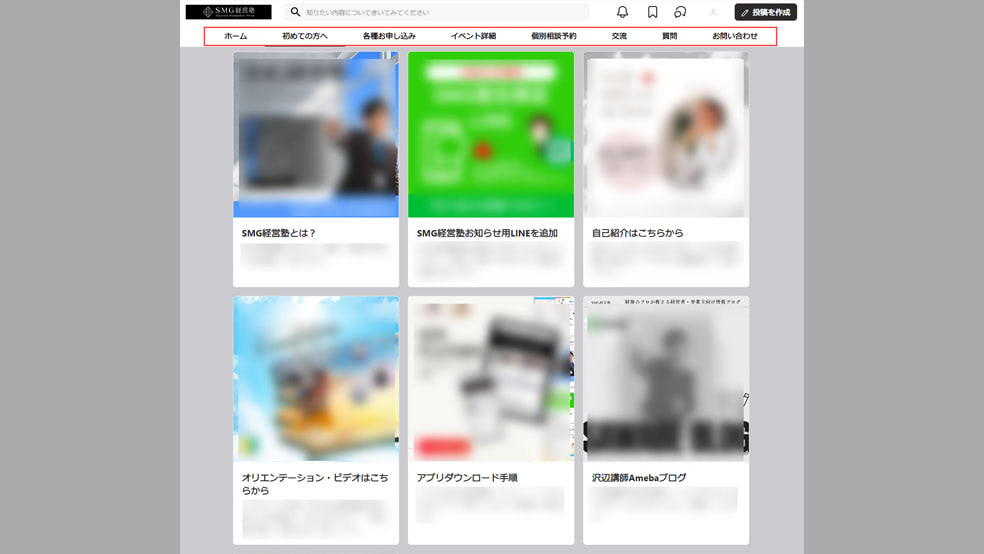Click the SMG経営塾とは？ title
Screen dimensions: 984x554
(x=278, y=233)
